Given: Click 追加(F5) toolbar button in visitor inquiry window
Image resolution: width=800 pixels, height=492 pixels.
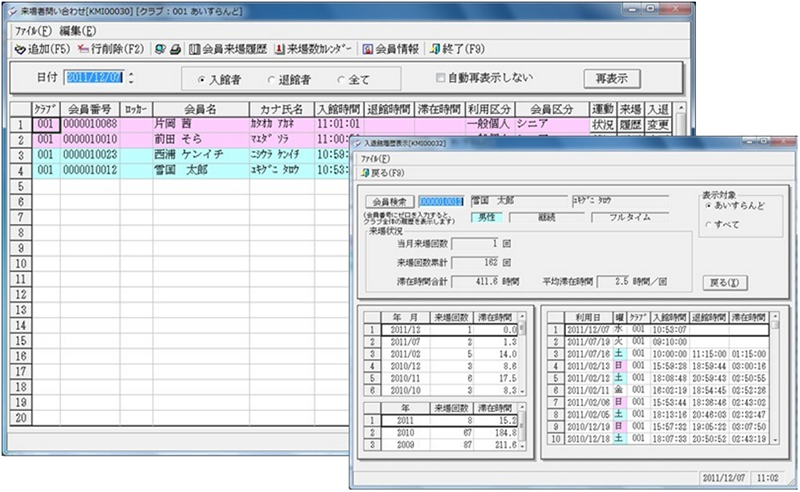Looking at the screenshot, I should click(x=42, y=49).
